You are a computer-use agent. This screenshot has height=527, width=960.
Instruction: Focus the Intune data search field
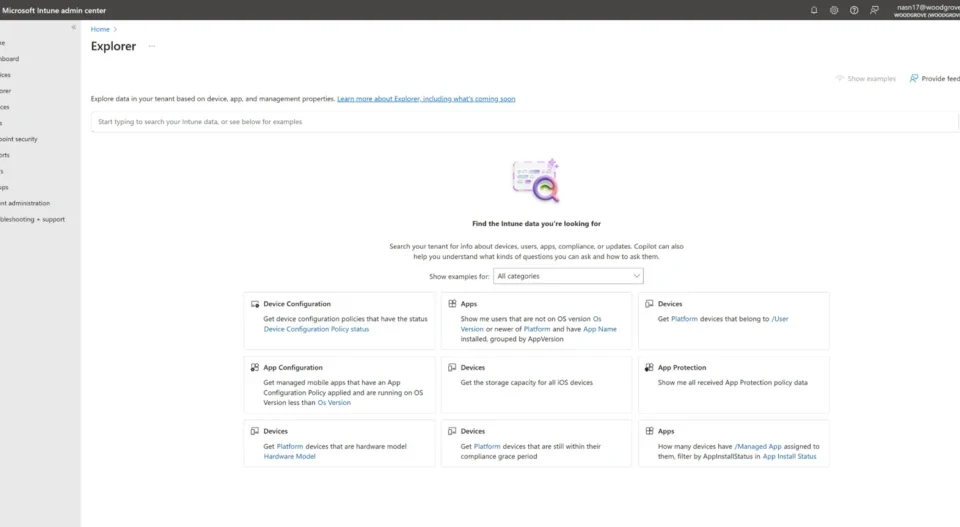pyautogui.click(x=524, y=122)
